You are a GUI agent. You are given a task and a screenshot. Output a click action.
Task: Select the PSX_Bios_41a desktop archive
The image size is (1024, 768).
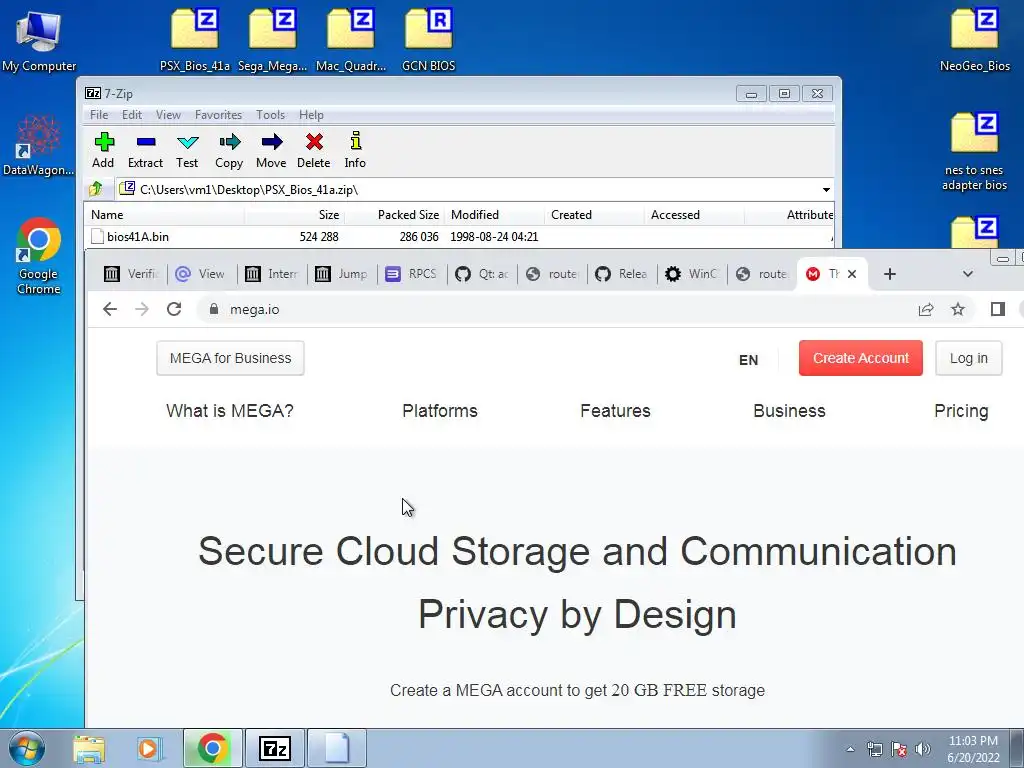click(195, 40)
